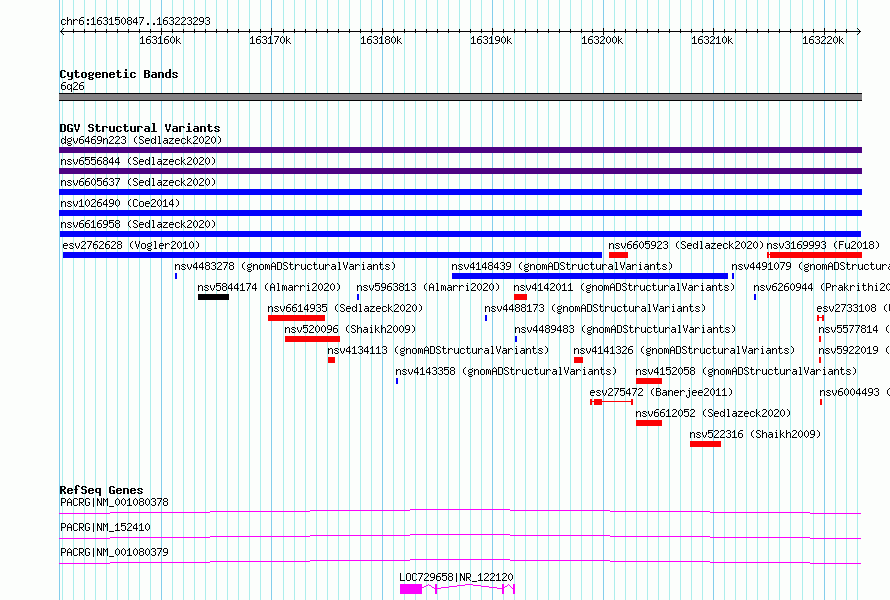Click the red bar under nsv522316 (Shaikh2009)

click(x=706, y=444)
